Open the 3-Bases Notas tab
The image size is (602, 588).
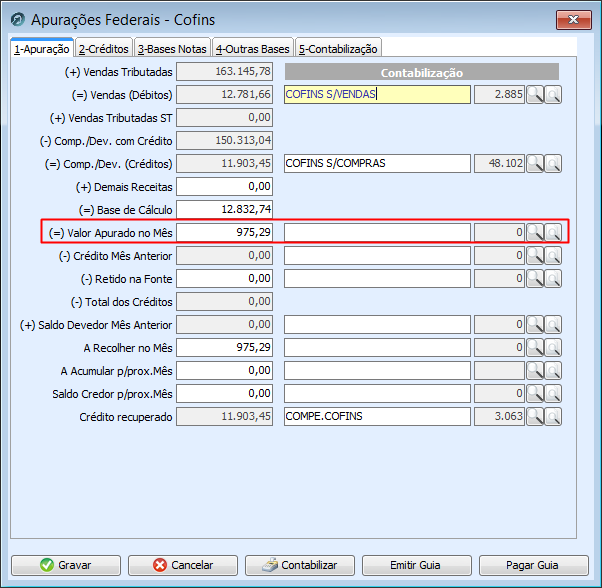click(x=172, y=48)
